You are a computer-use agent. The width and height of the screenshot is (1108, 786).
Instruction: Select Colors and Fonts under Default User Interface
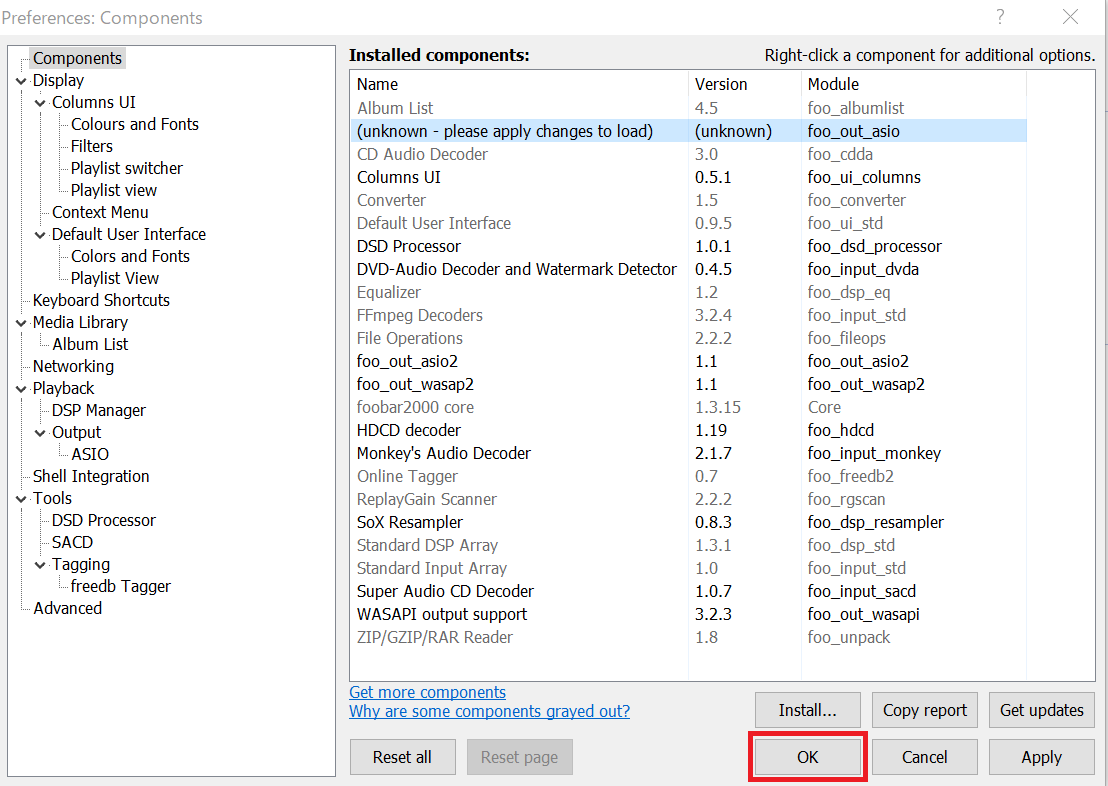click(x=130, y=256)
